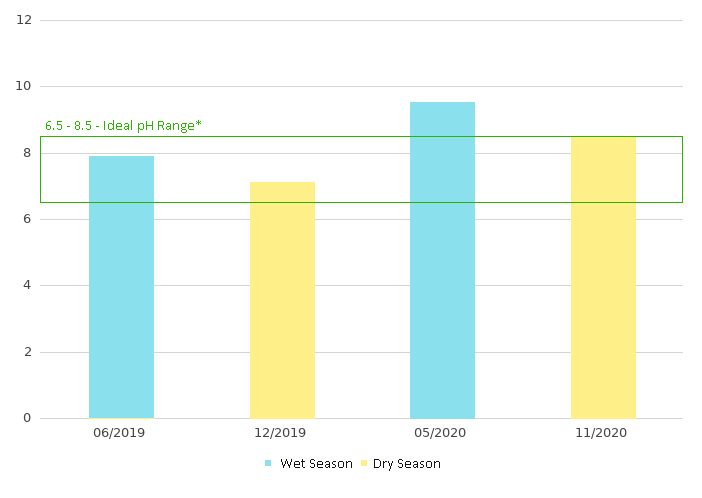Toggle the Dry Season legend label
The height and width of the screenshot is (498, 702).
(x=407, y=464)
